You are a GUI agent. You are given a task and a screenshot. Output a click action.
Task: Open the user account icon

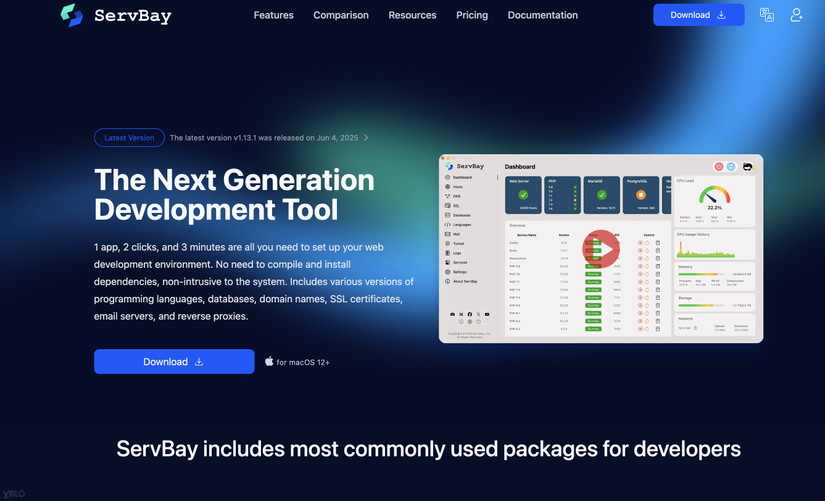pos(796,15)
